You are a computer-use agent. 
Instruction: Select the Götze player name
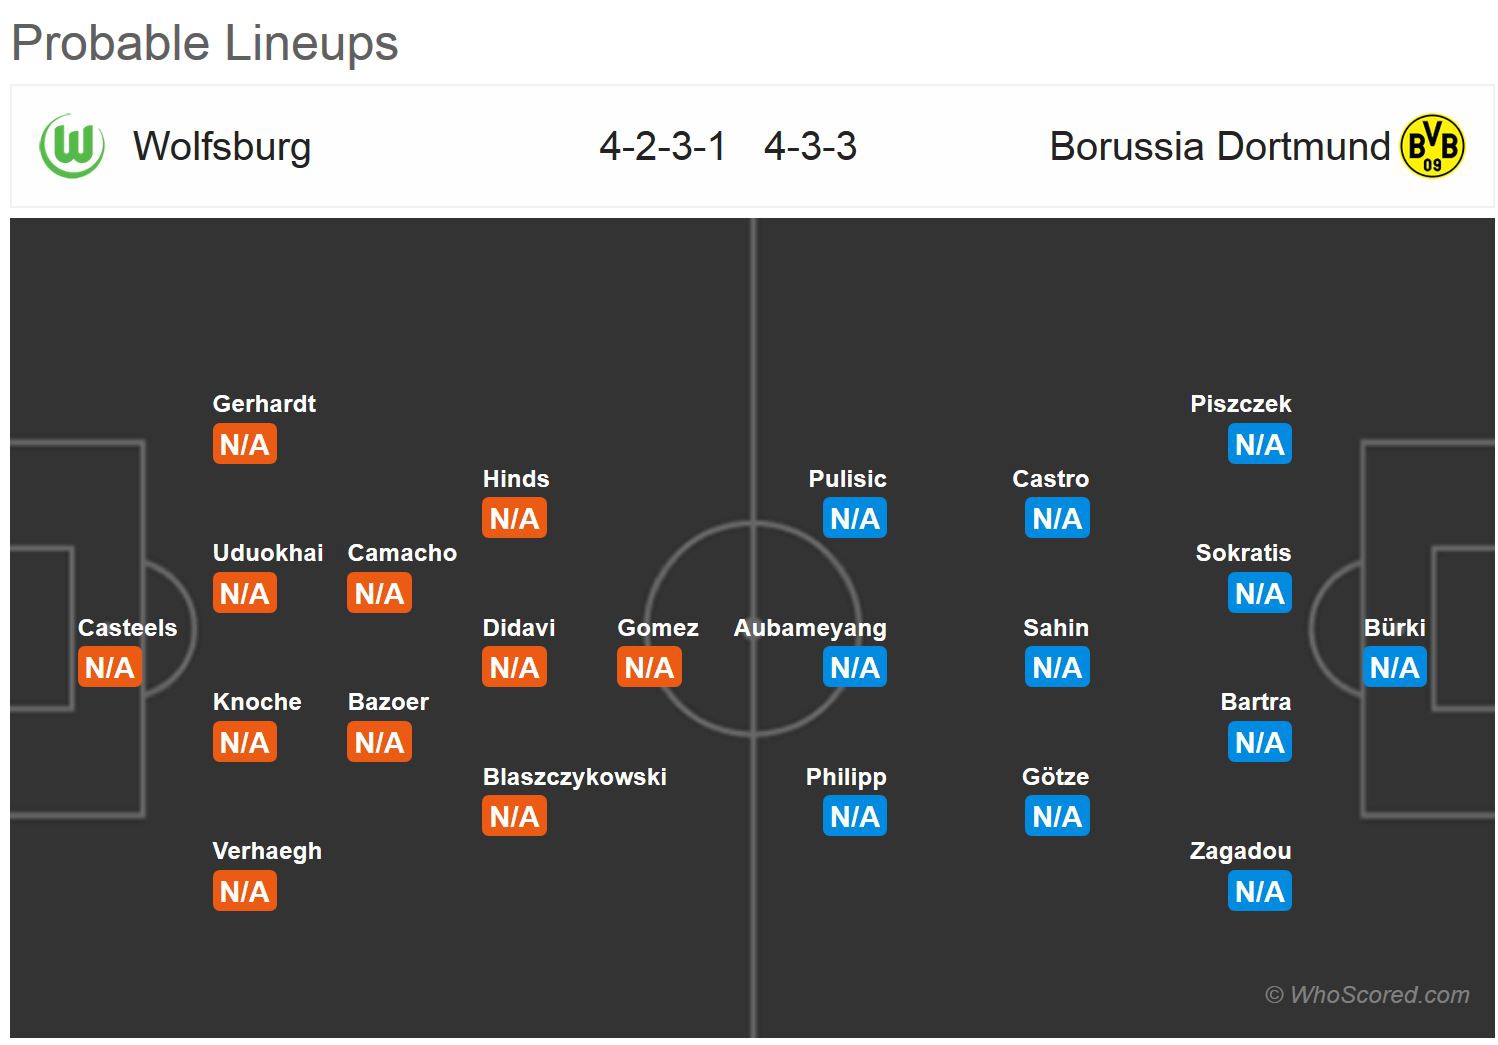click(x=1056, y=777)
